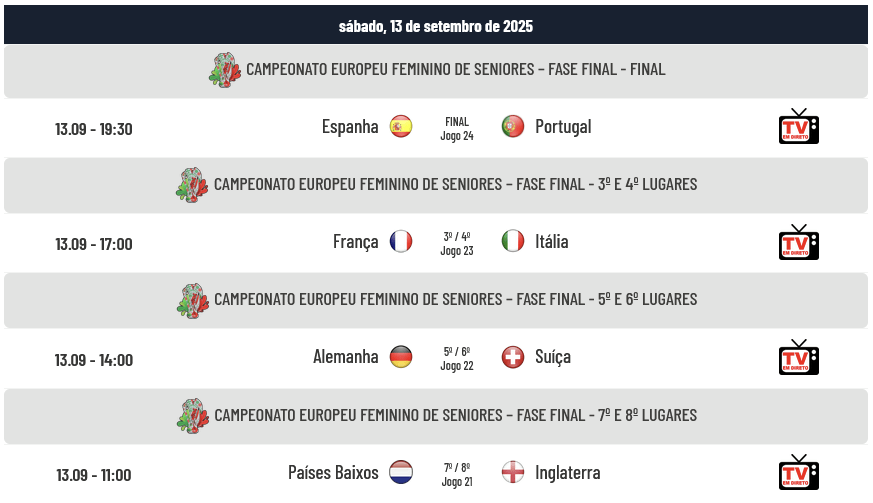Click the championship logo in the Final header

[225, 70]
